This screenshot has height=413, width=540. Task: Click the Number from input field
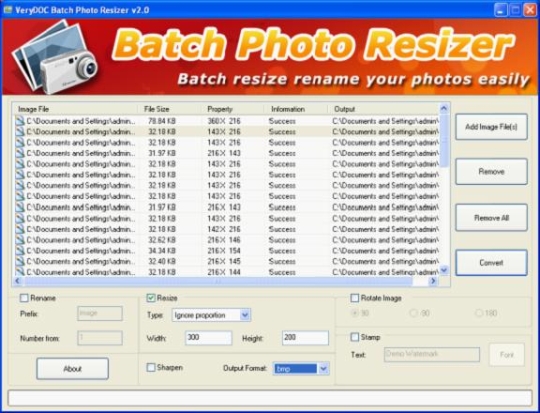tap(100, 338)
